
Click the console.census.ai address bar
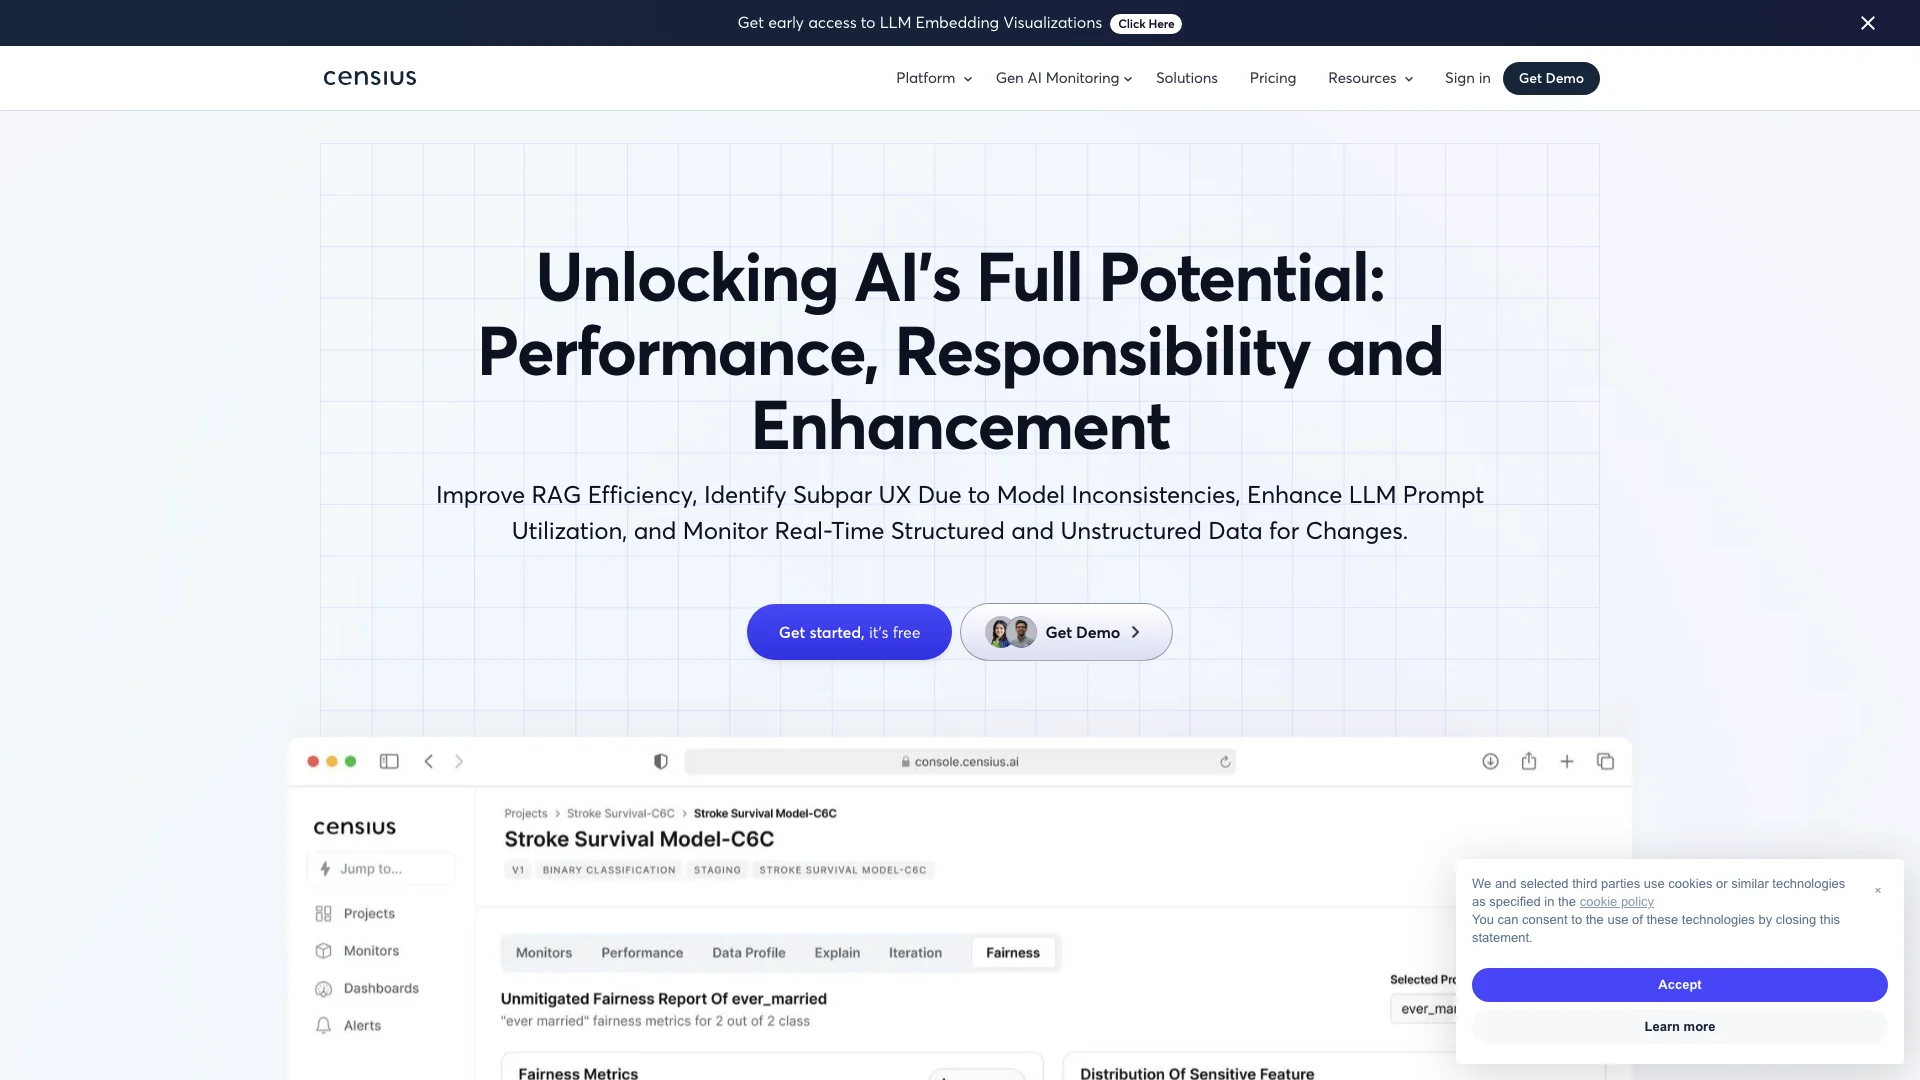pos(959,761)
